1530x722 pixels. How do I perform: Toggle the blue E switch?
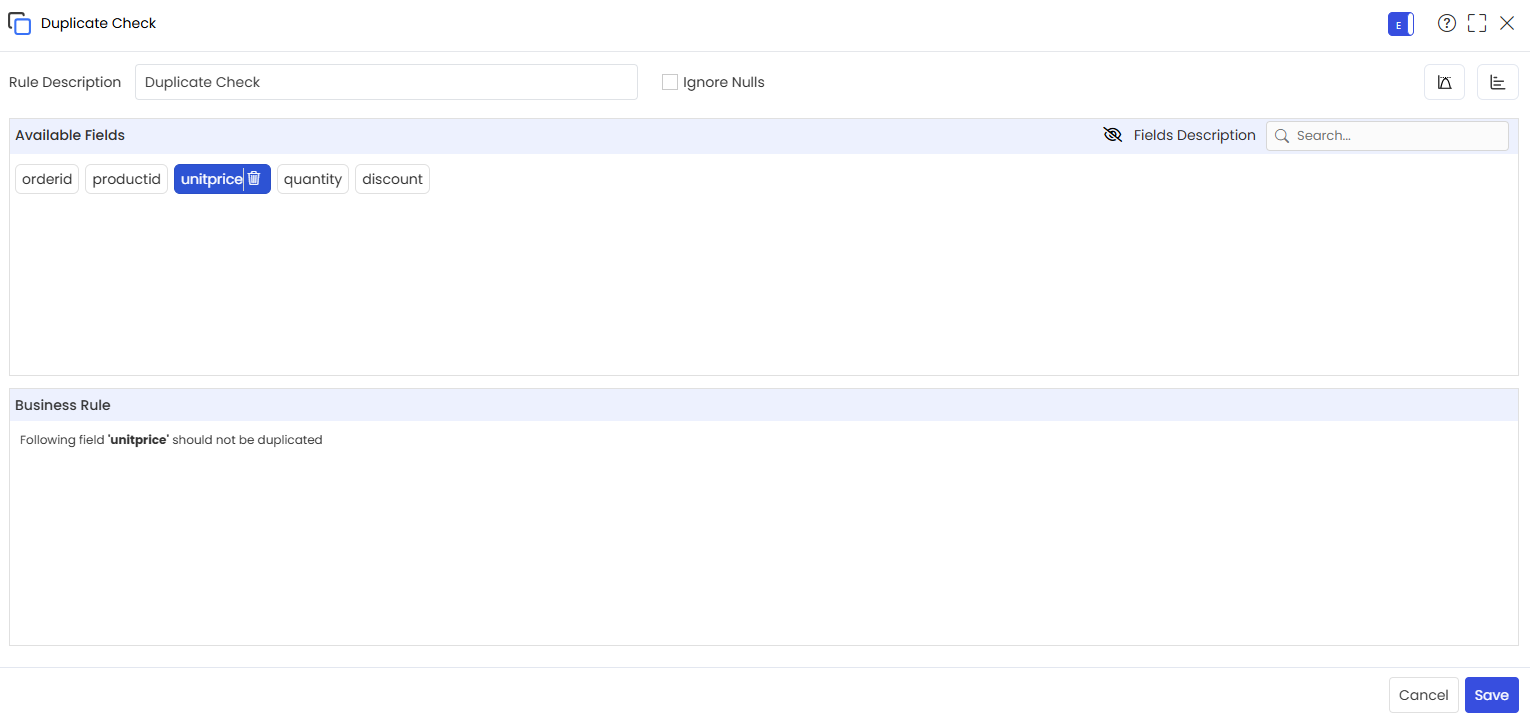[1401, 24]
